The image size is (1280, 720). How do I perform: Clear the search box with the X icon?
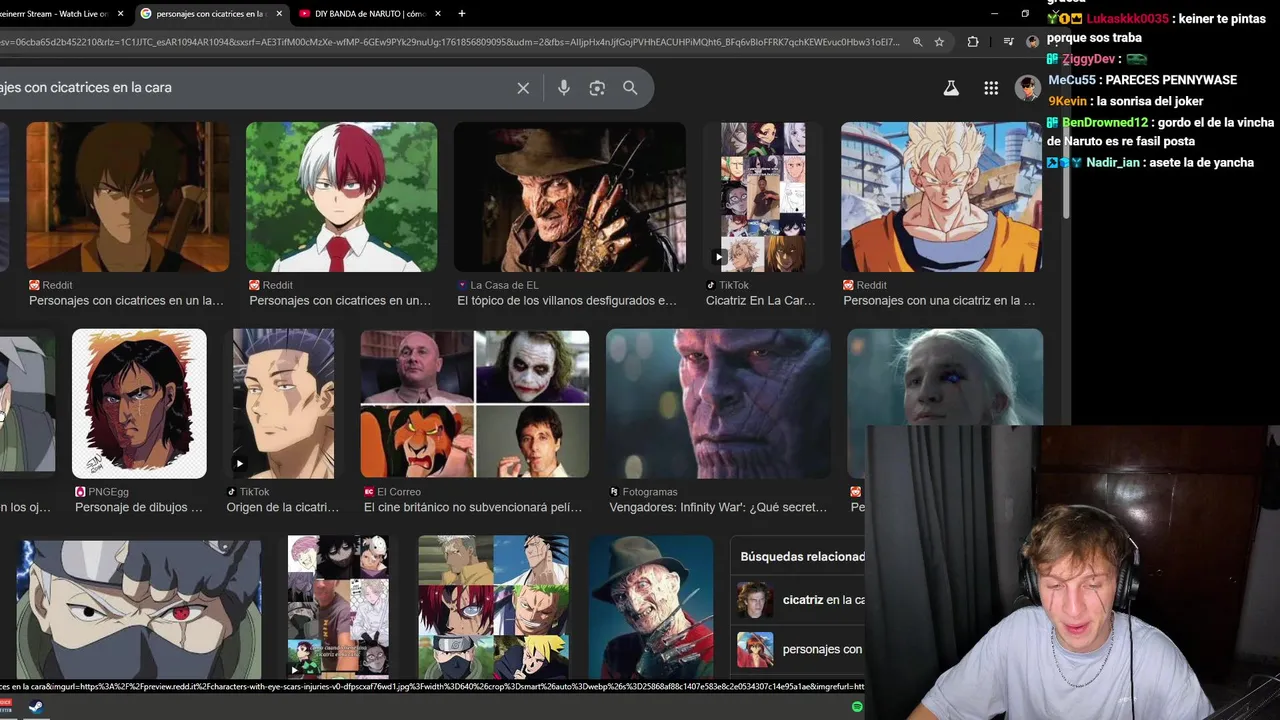tap(523, 88)
